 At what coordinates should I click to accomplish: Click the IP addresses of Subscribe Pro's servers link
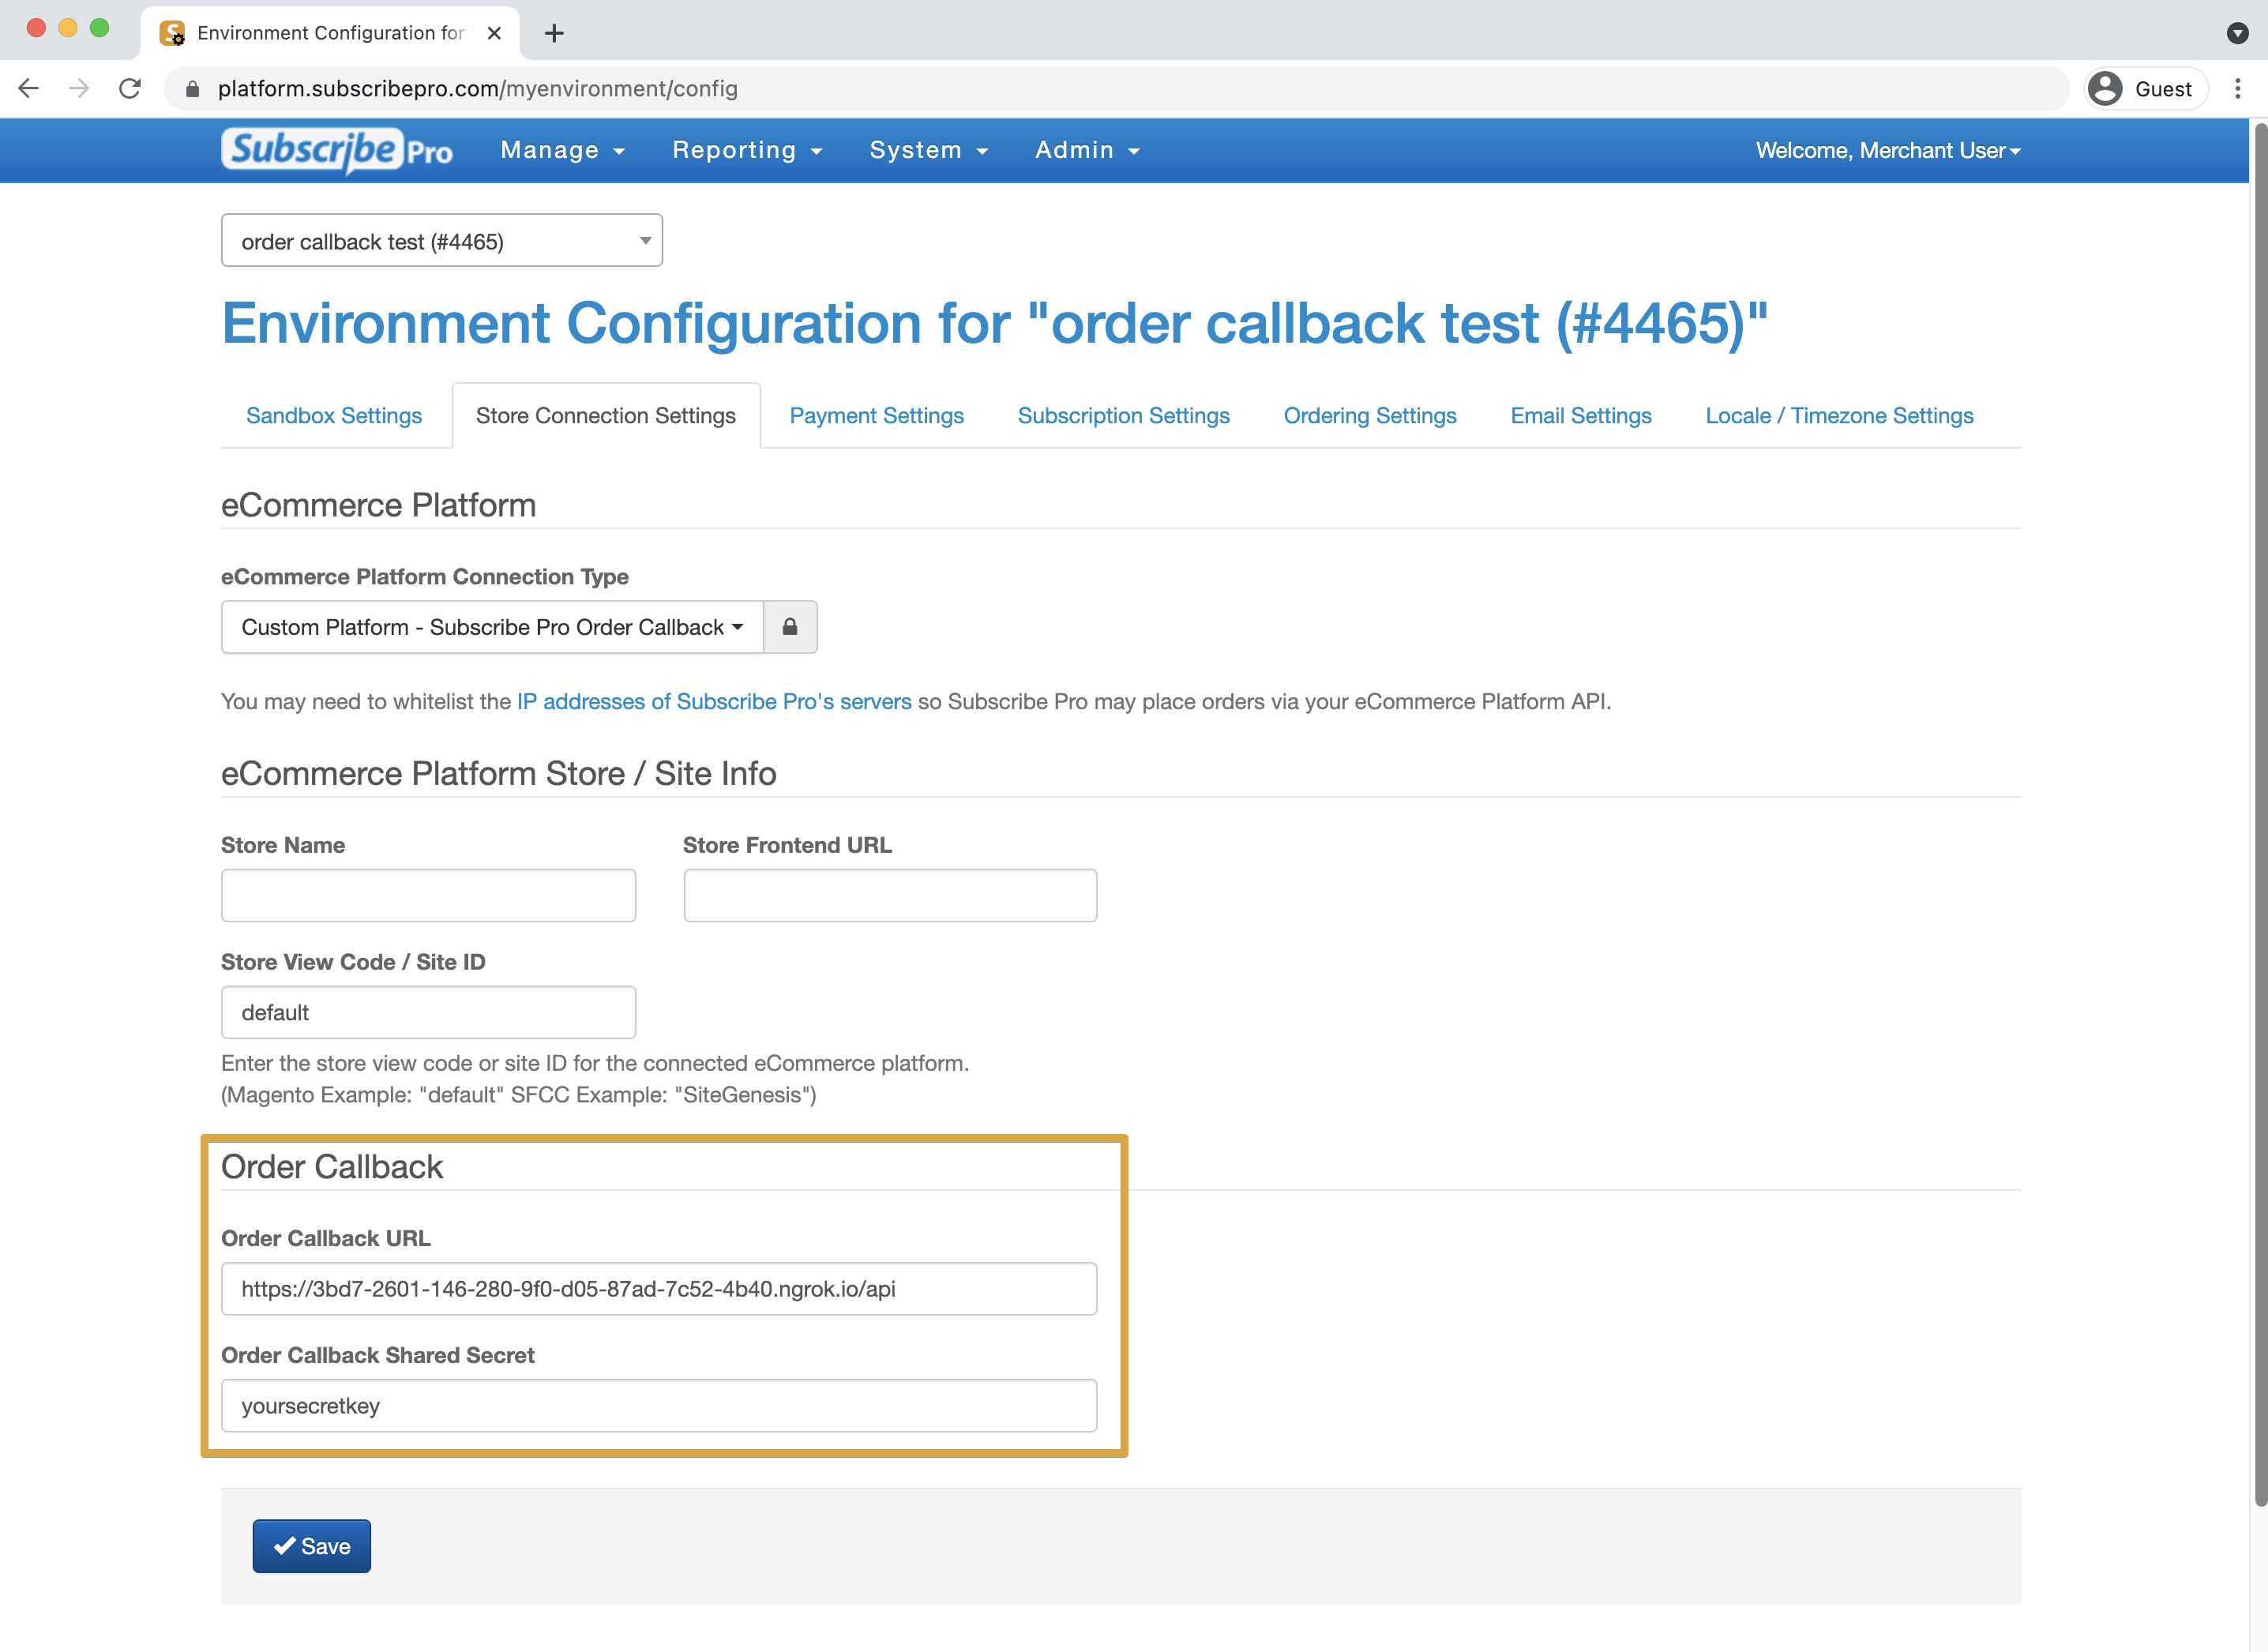tap(713, 701)
